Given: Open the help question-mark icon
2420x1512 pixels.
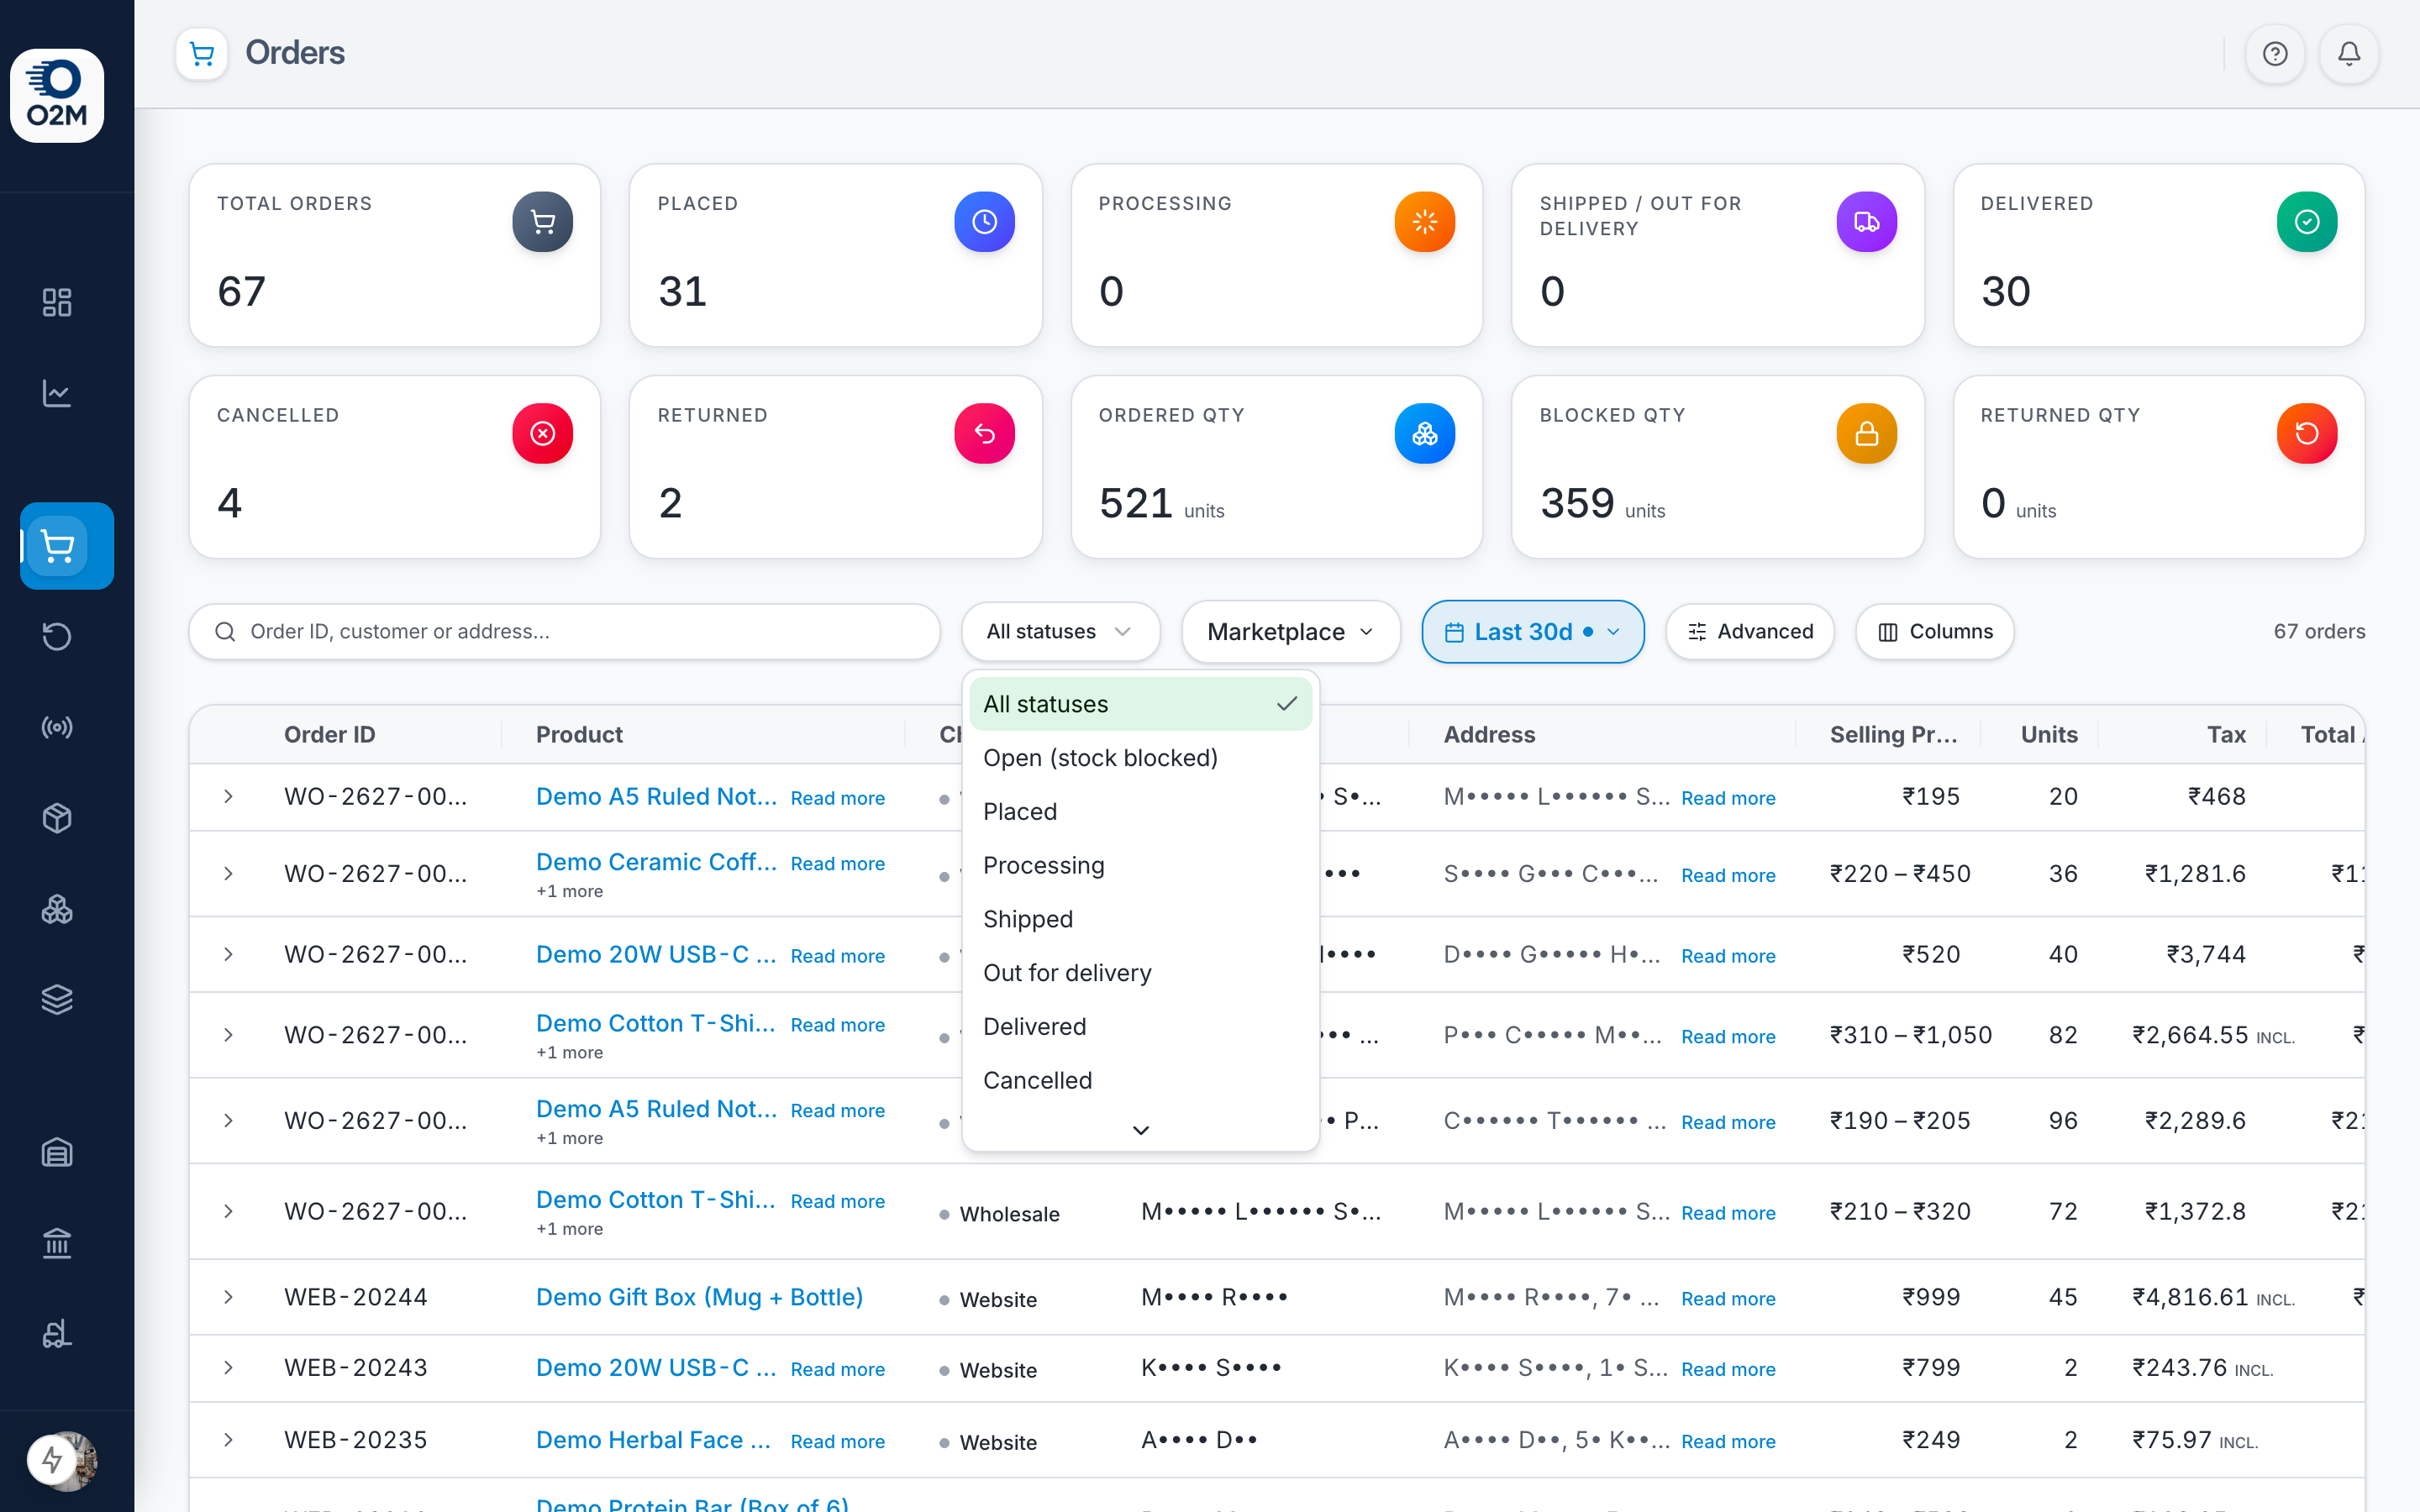Looking at the screenshot, I should 2275,53.
